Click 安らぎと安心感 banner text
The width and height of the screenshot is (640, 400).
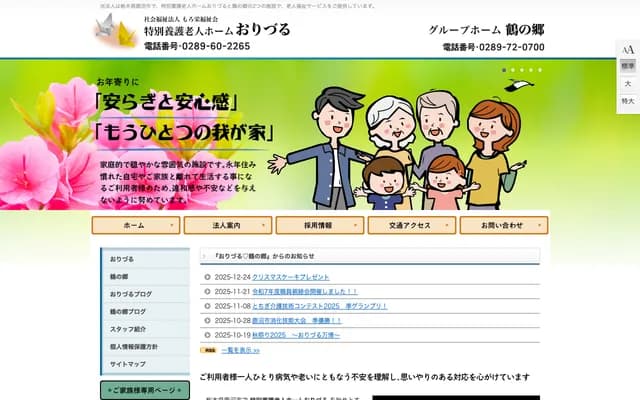(x=167, y=102)
